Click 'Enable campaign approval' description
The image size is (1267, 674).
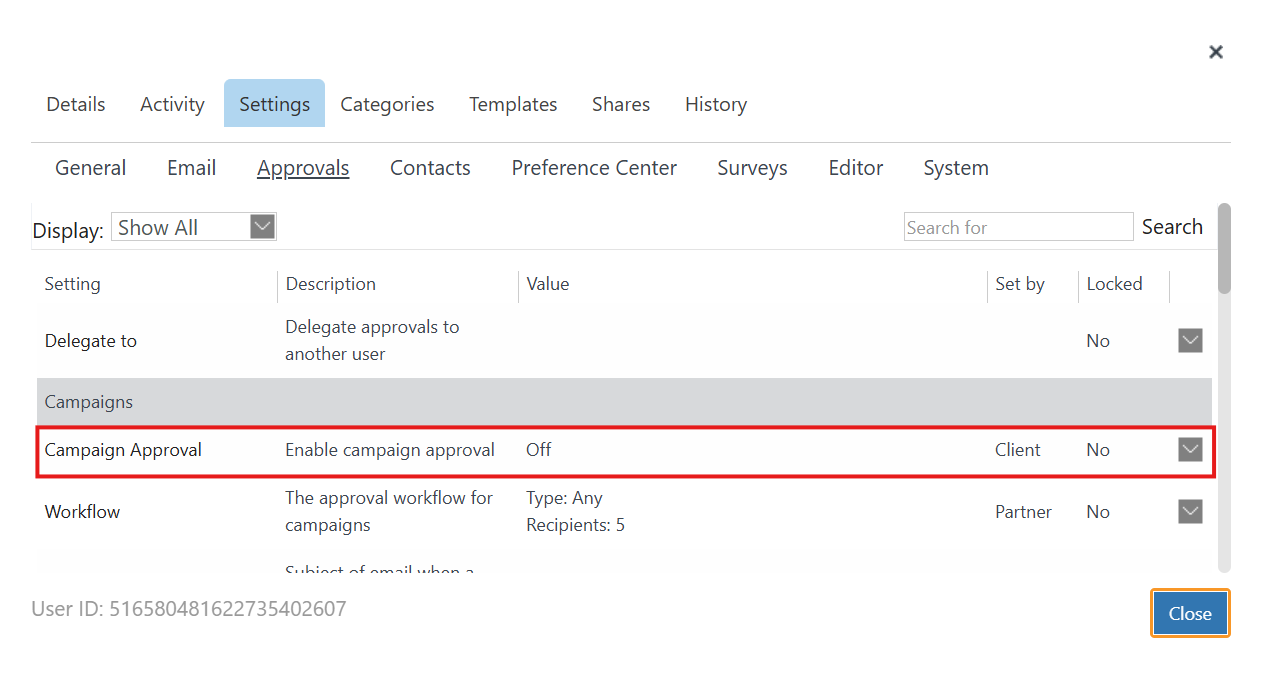390,450
